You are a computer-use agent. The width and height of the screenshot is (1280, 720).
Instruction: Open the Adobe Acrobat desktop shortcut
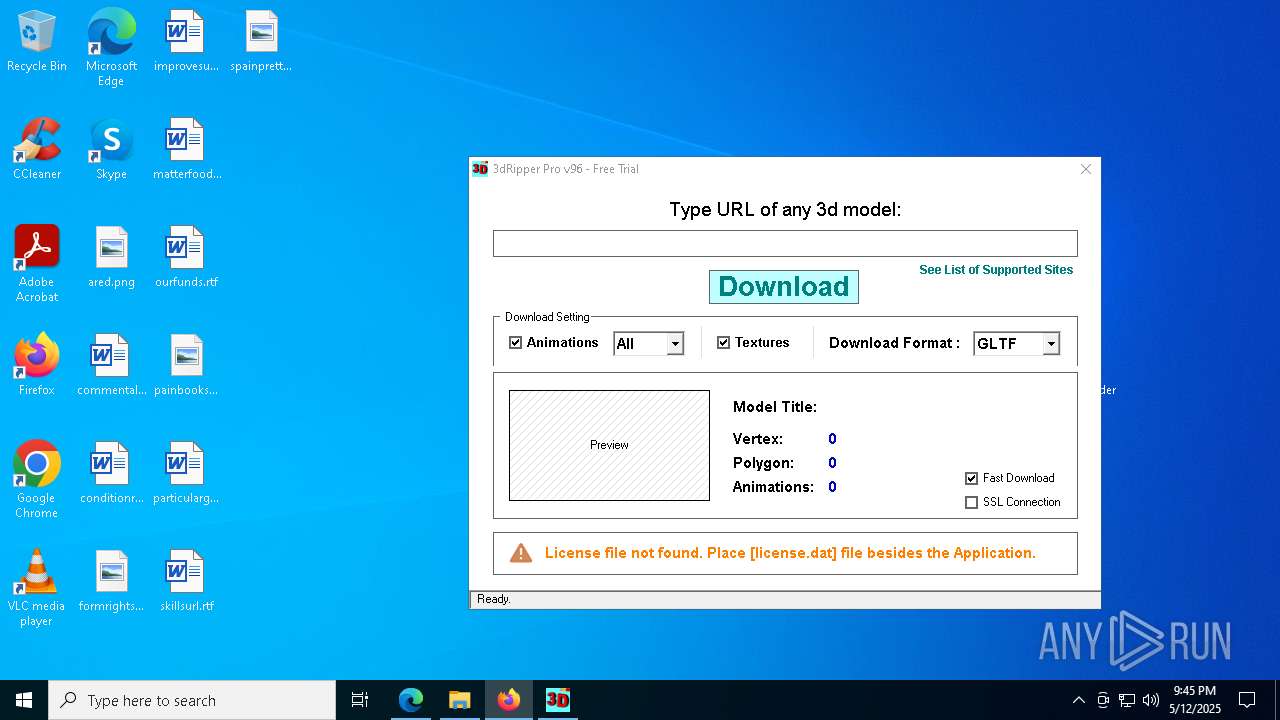pos(37,264)
